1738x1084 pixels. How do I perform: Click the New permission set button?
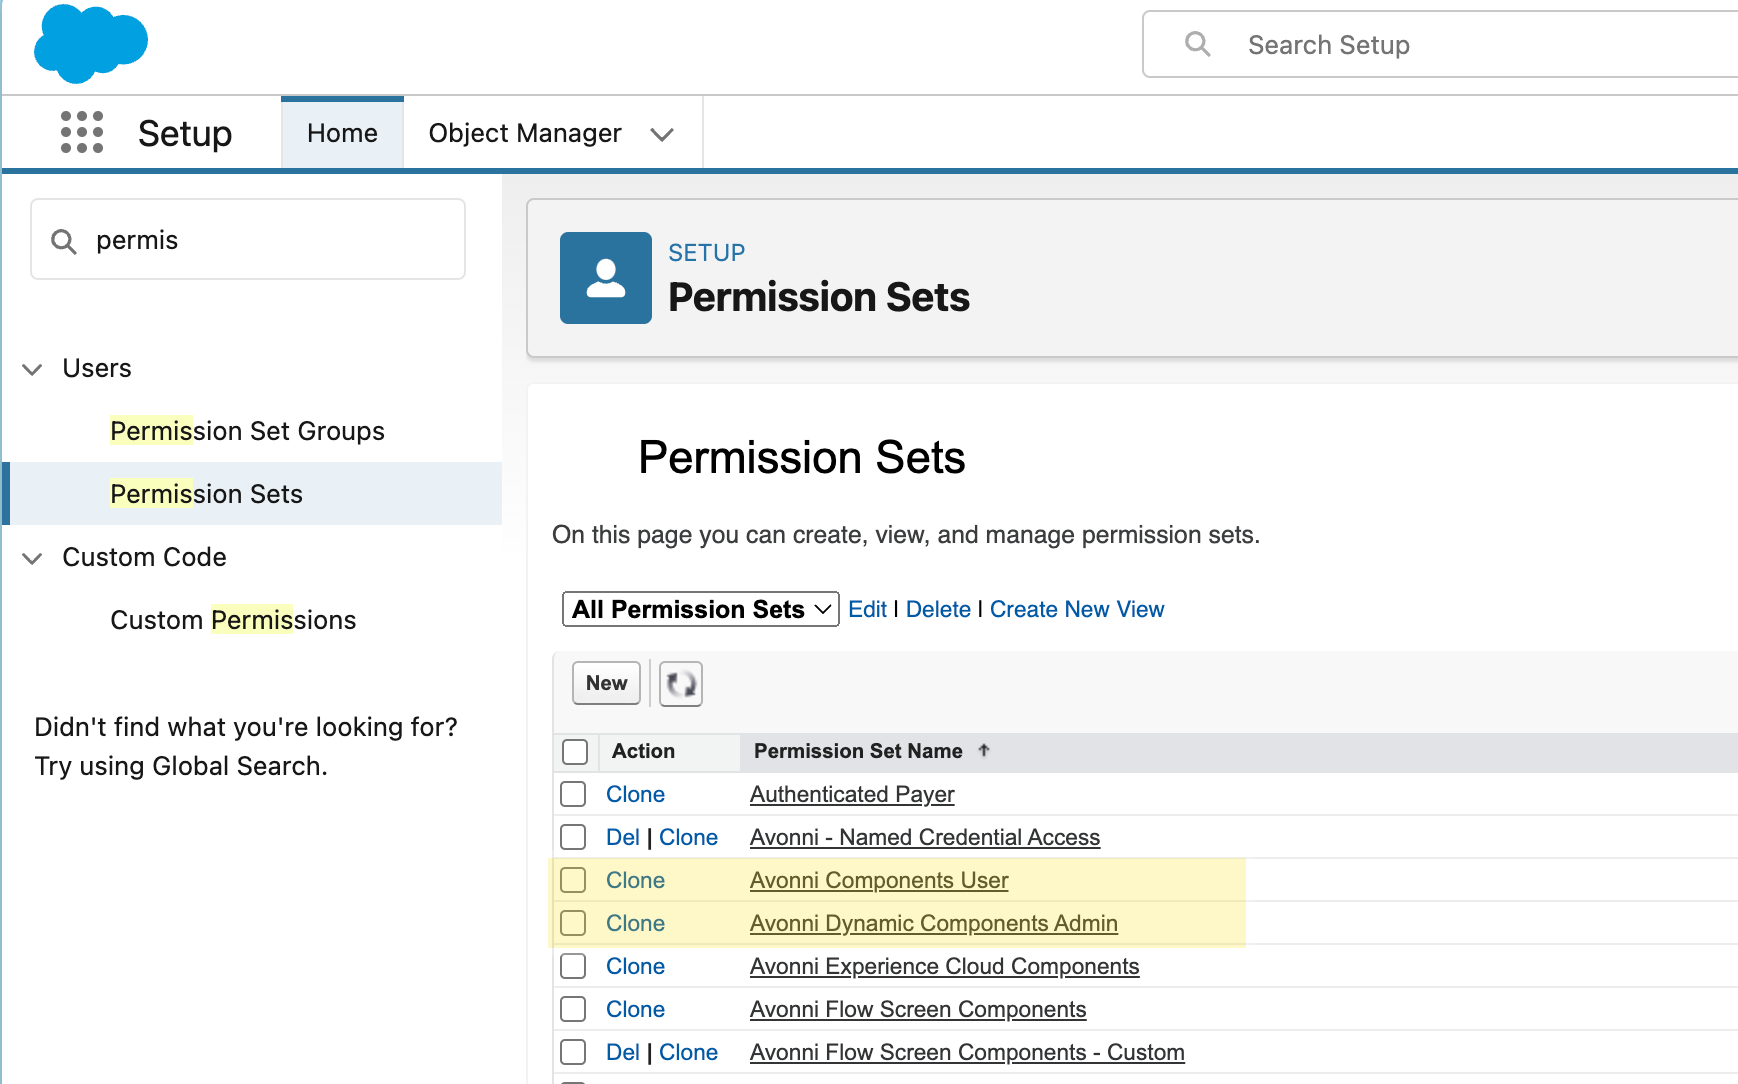(606, 683)
